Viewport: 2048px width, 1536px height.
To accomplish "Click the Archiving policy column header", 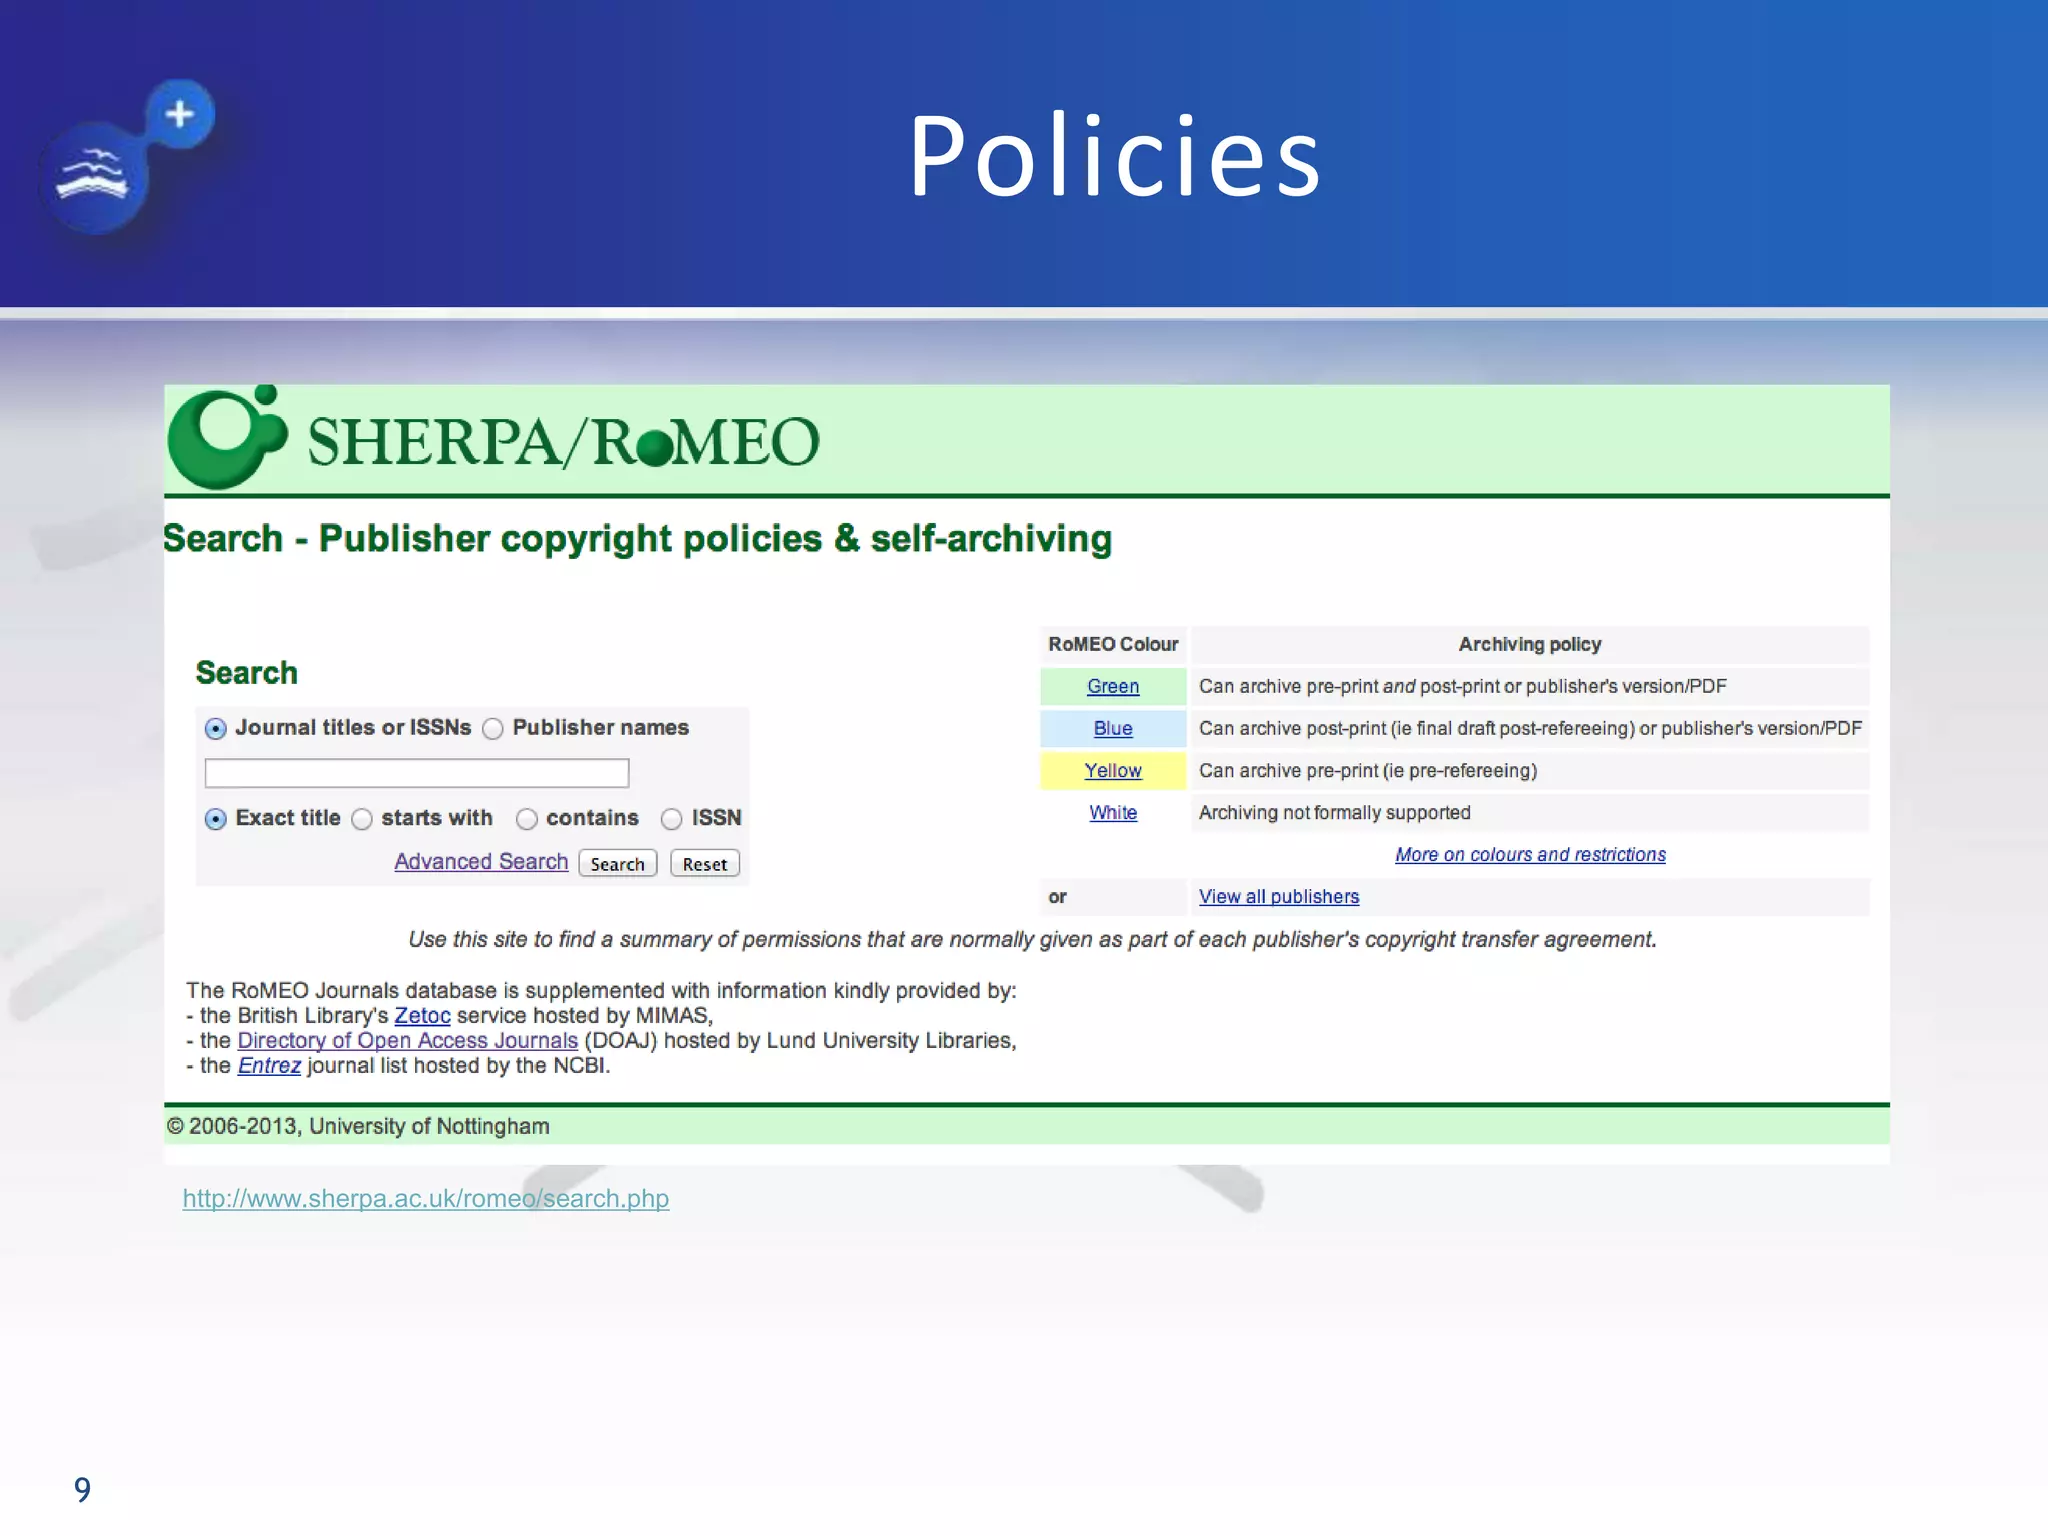I will click(1530, 644).
